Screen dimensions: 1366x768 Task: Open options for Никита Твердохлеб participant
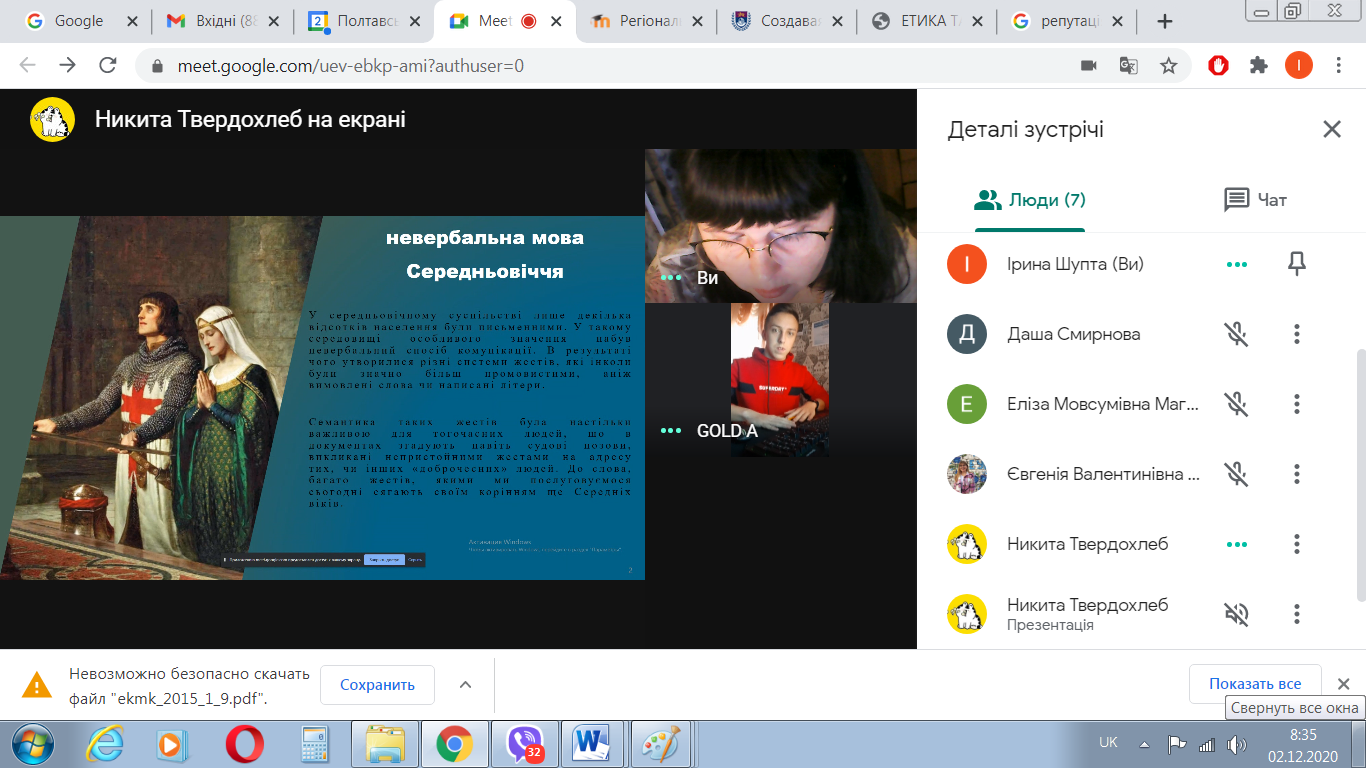coord(1297,544)
